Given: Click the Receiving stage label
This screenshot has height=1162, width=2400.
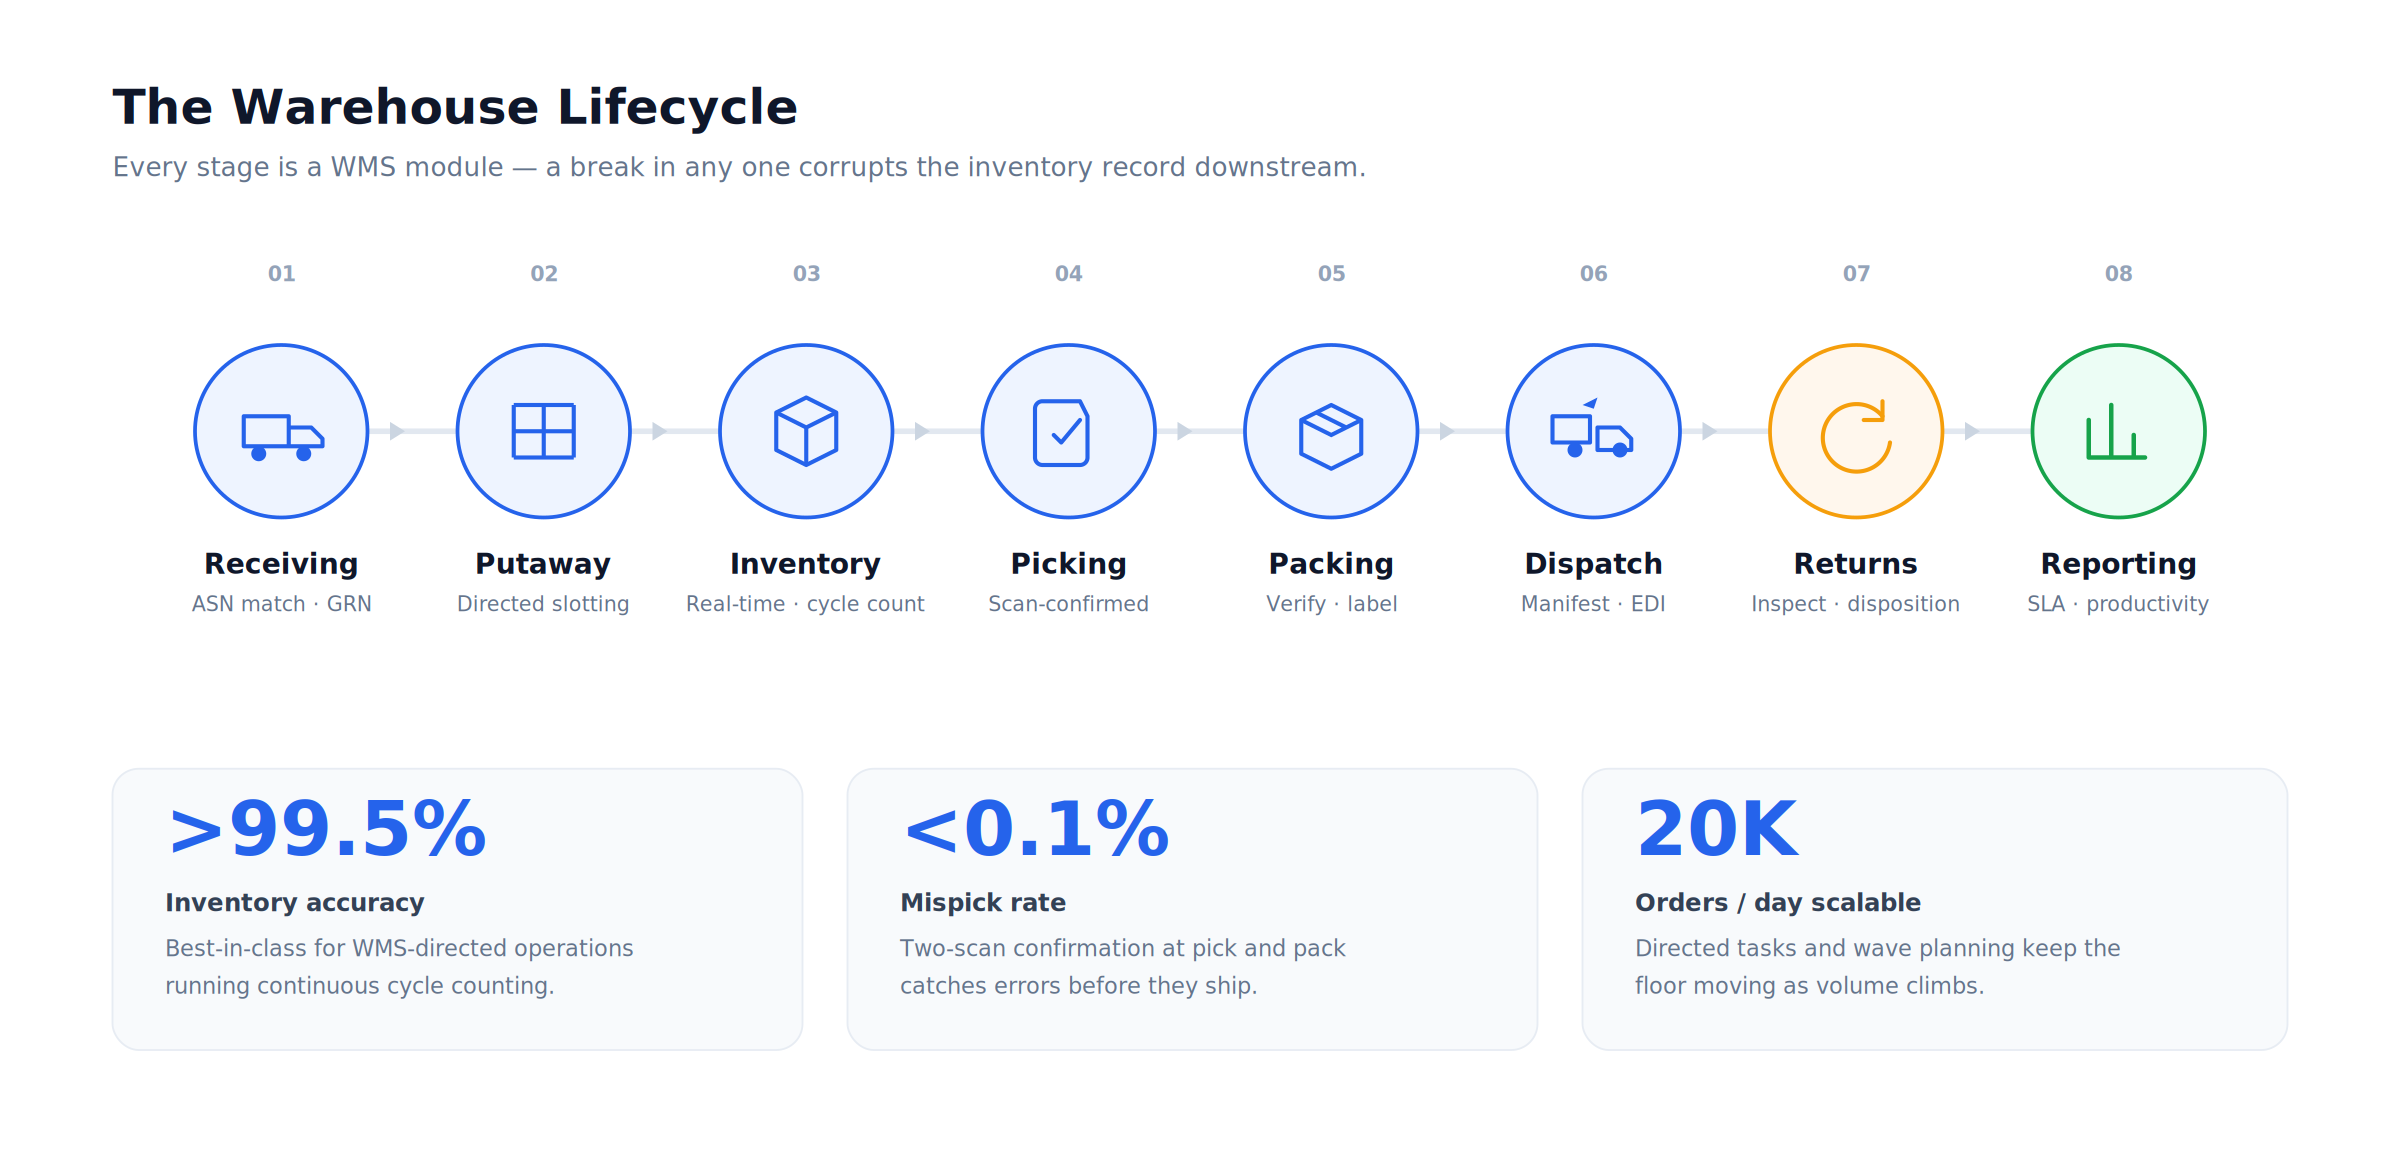Looking at the screenshot, I should point(282,564).
